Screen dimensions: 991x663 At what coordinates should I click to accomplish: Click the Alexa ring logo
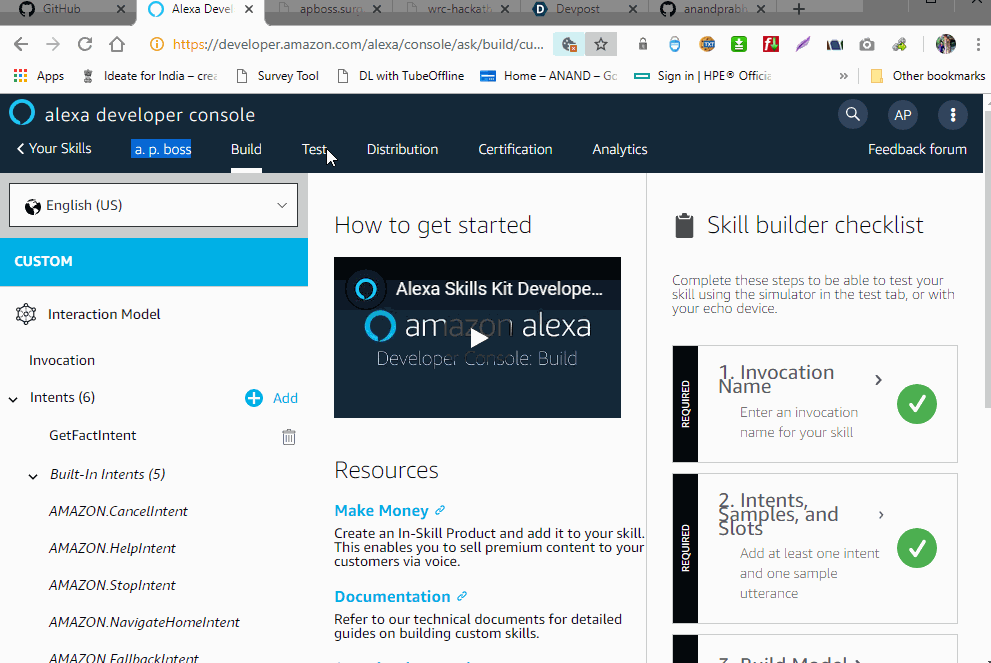(x=22, y=113)
